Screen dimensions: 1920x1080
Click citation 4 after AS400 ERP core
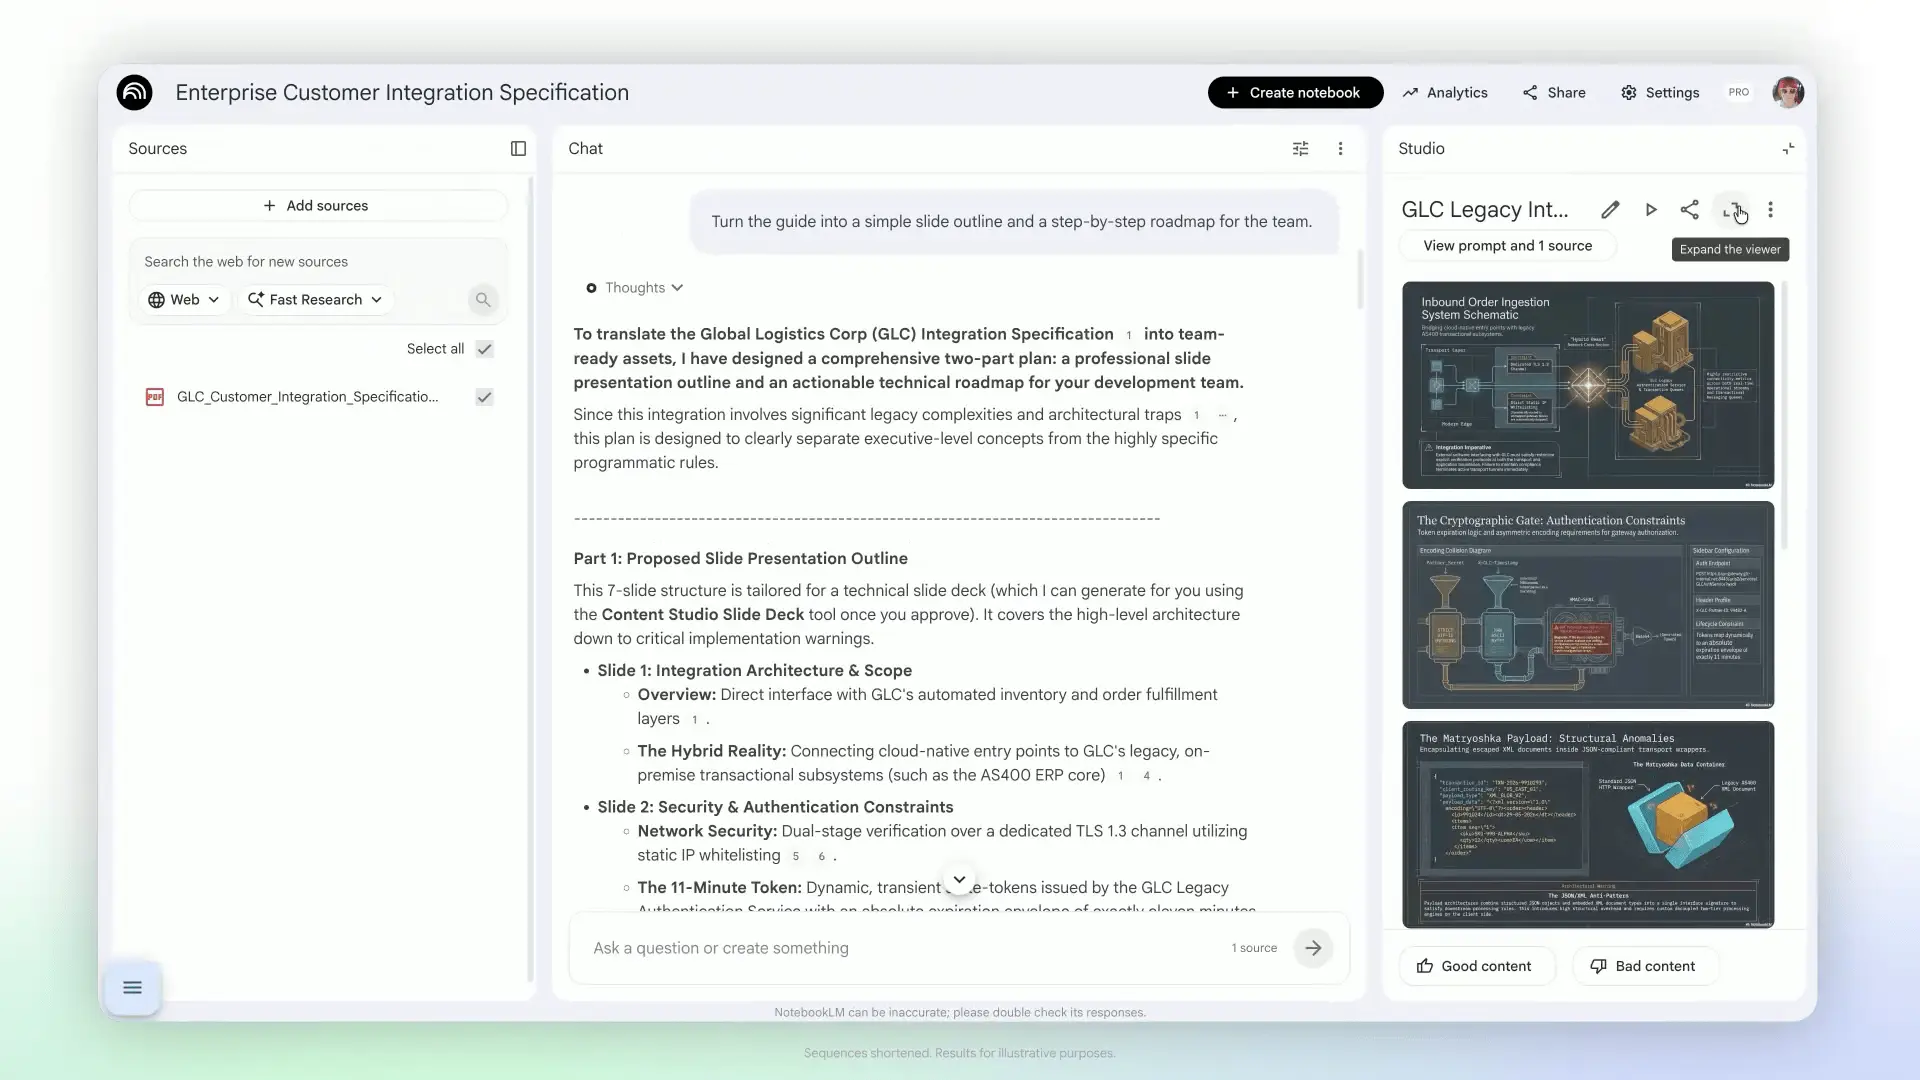point(1146,776)
